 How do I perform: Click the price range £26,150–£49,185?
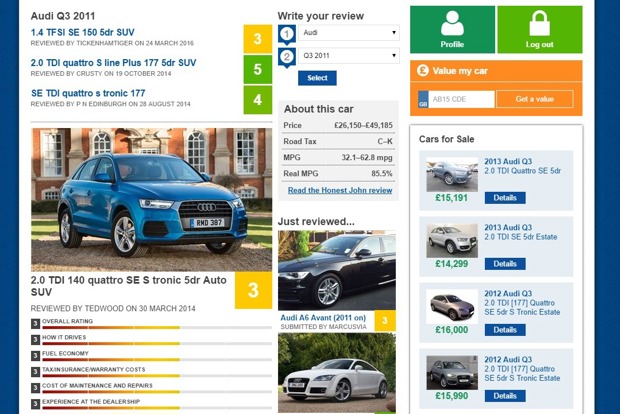click(363, 125)
